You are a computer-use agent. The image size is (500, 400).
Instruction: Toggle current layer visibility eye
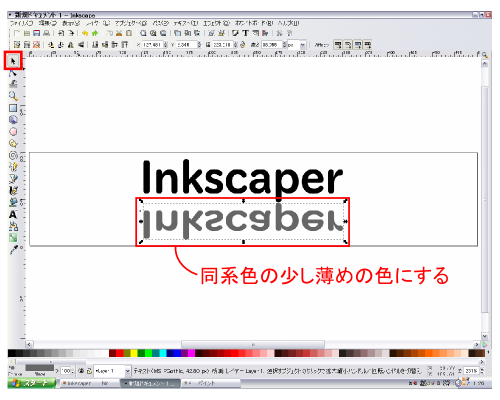[x=81, y=371]
